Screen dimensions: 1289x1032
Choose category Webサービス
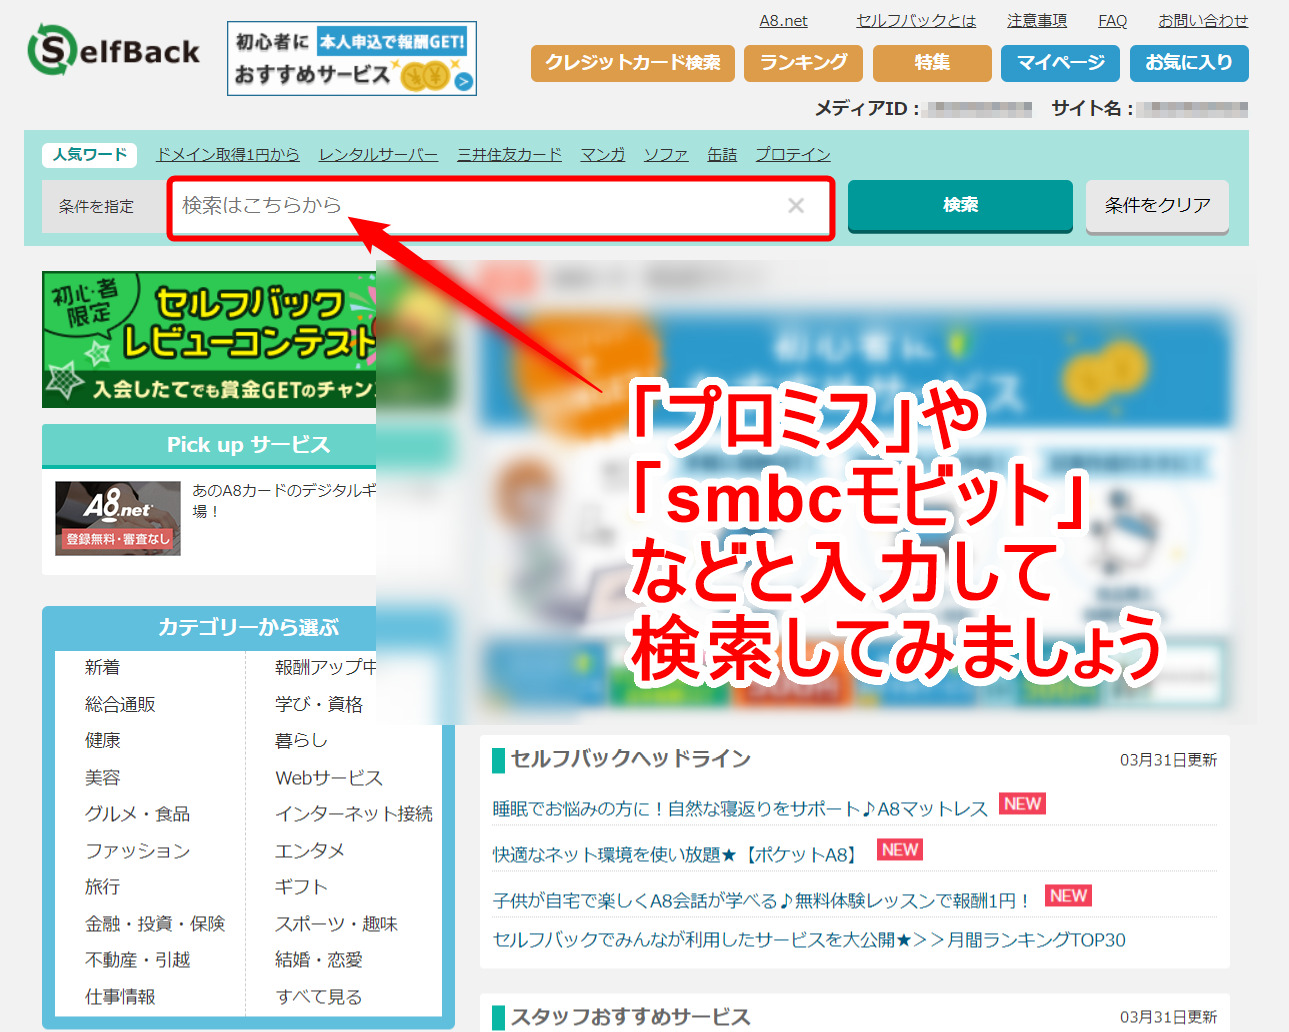coord(329,778)
